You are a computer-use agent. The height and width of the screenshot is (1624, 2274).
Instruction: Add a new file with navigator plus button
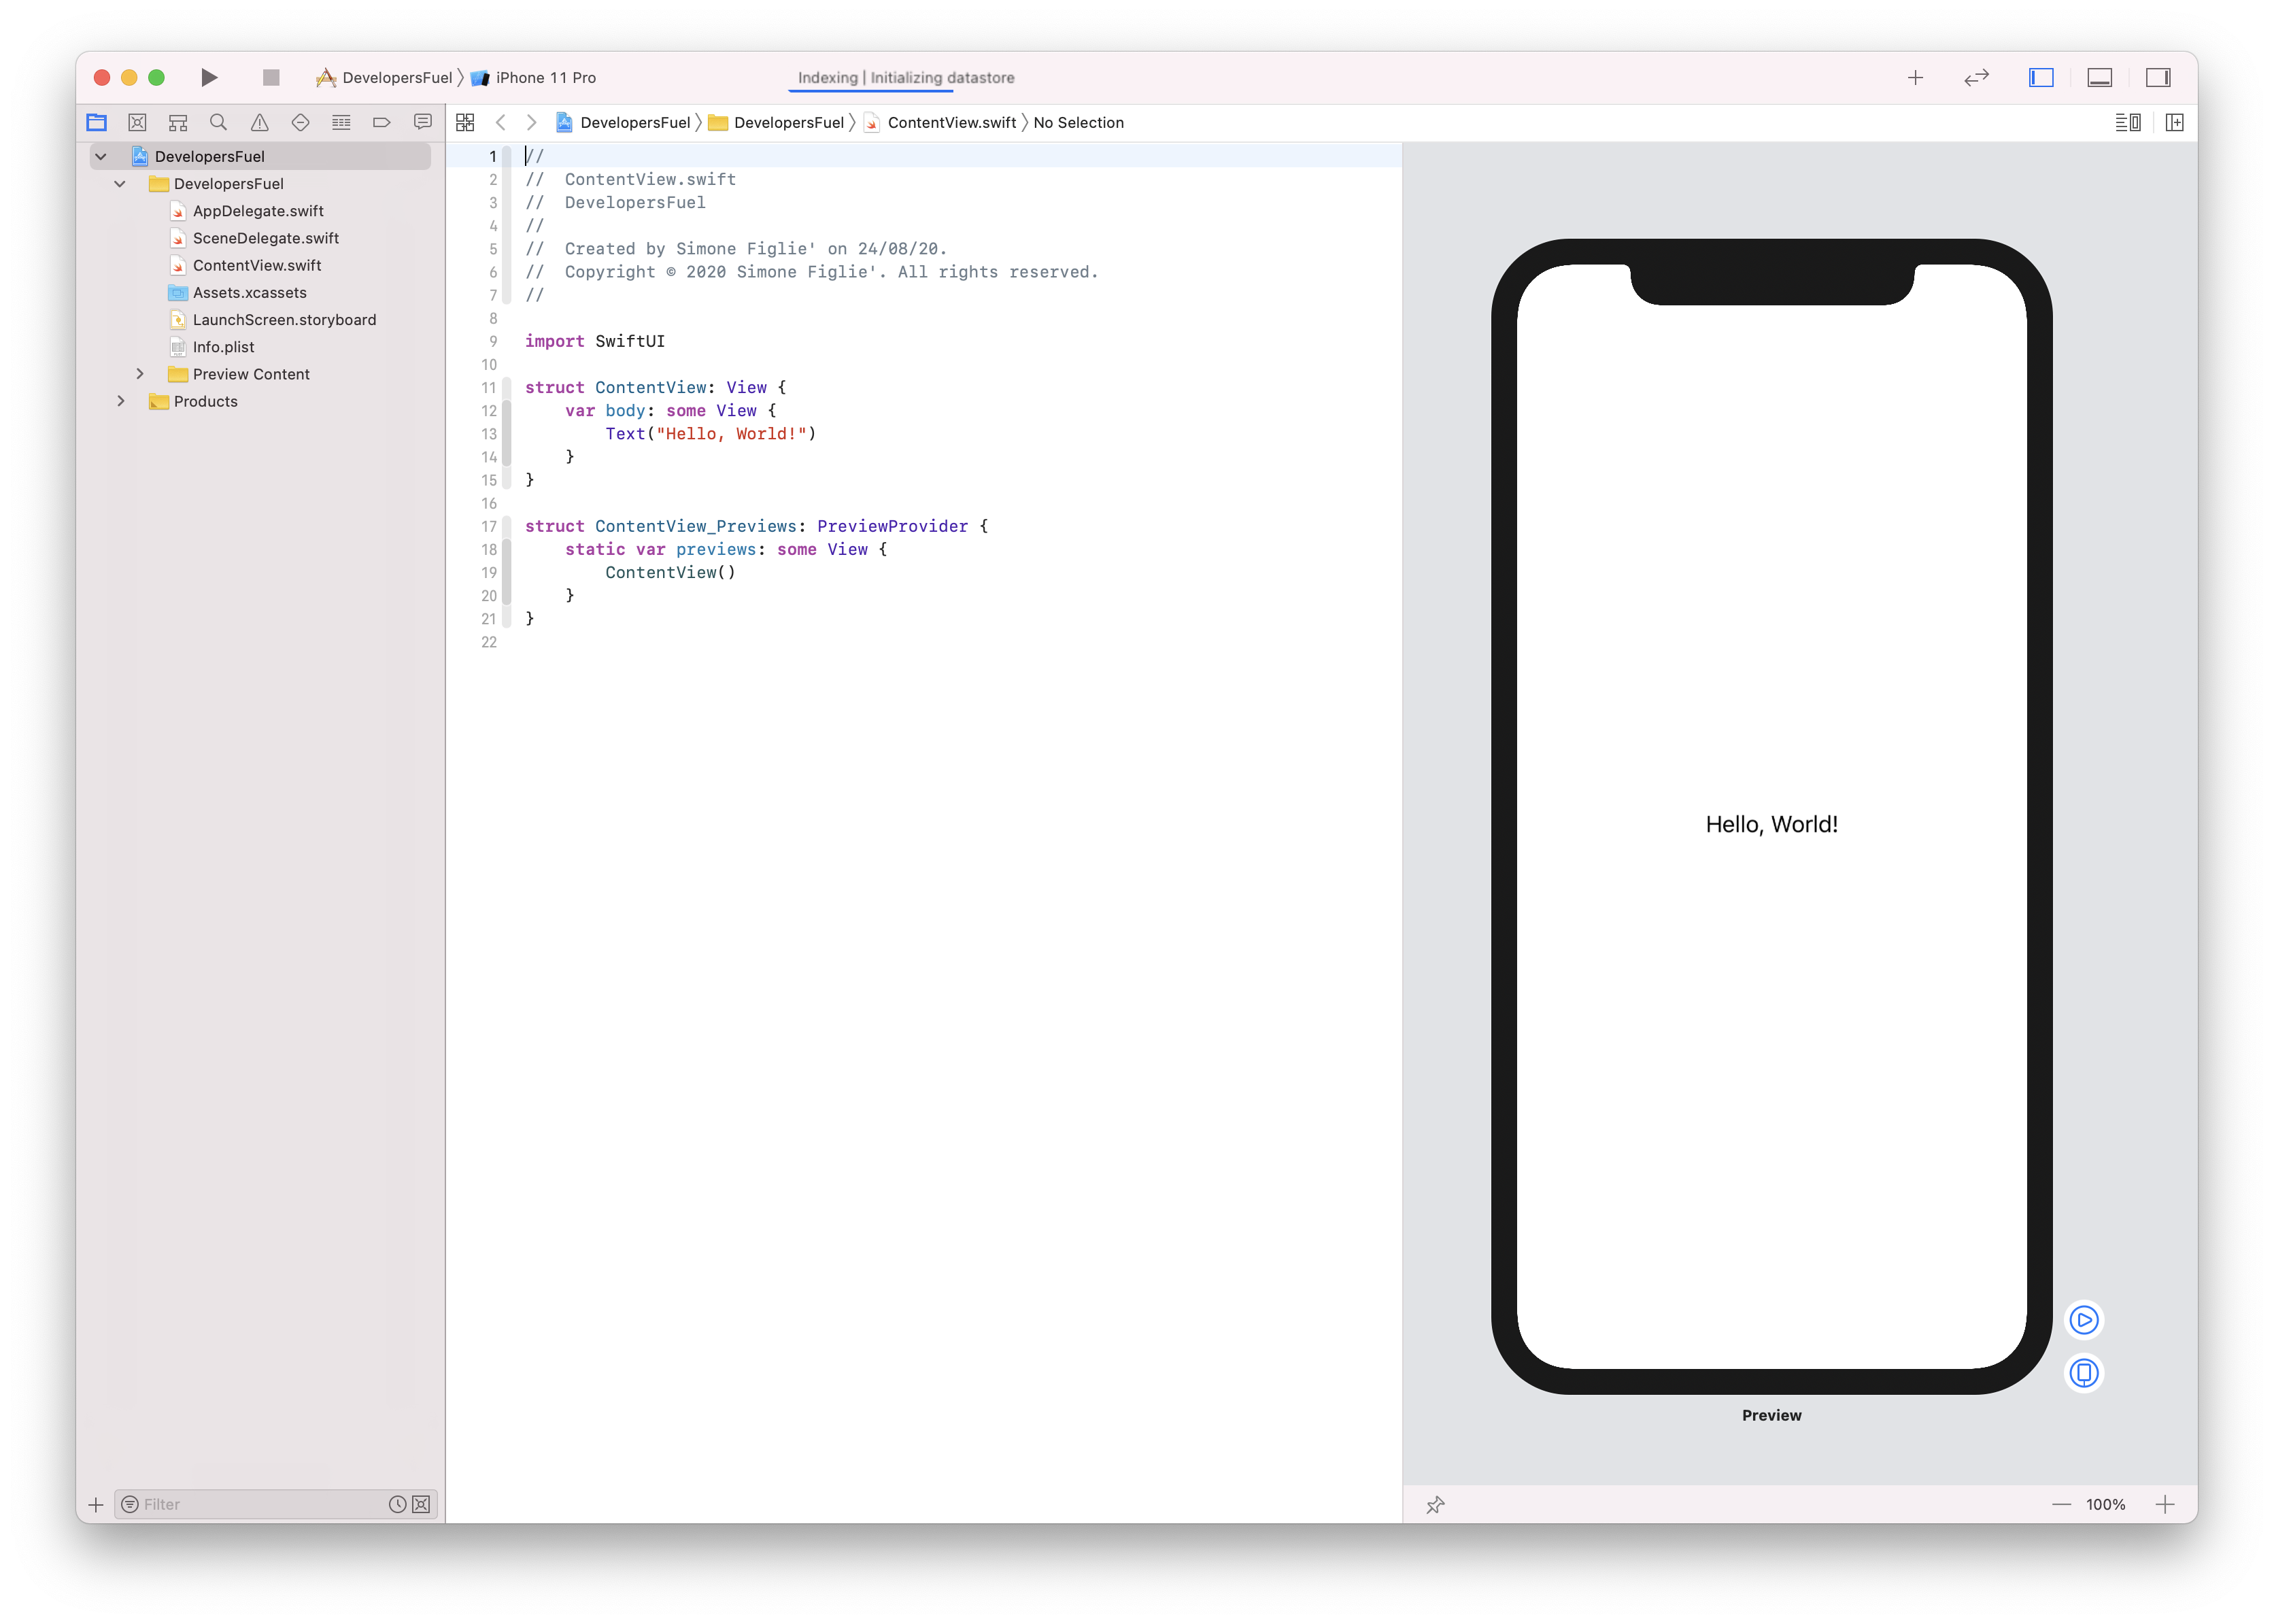pos(96,1504)
